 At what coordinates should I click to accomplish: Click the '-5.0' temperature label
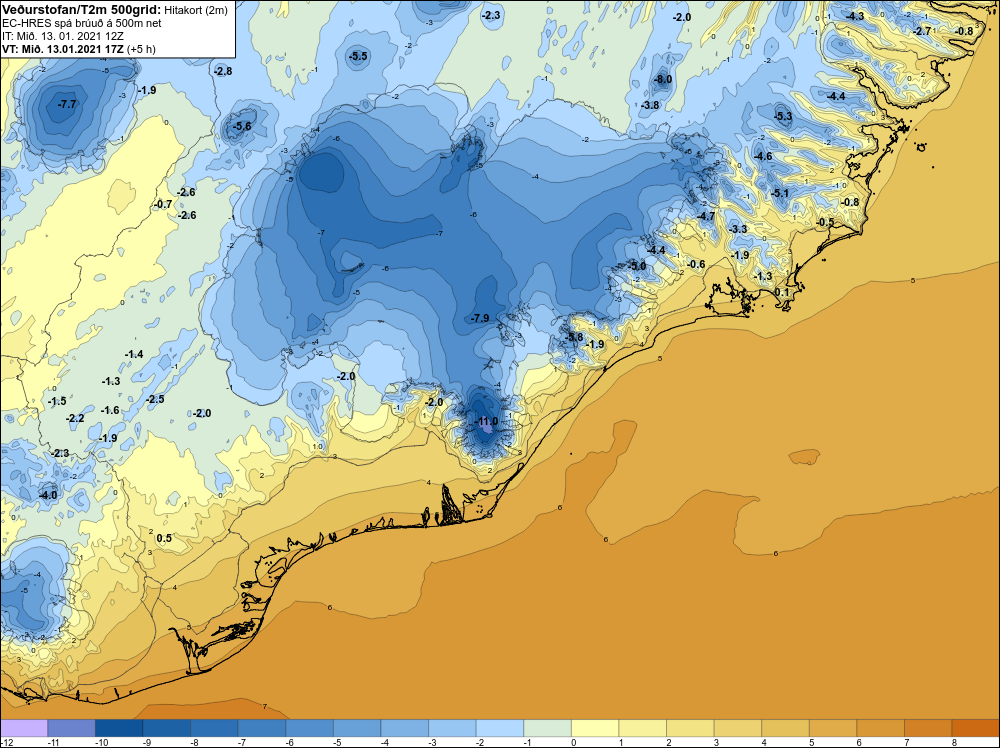pyautogui.click(x=637, y=266)
